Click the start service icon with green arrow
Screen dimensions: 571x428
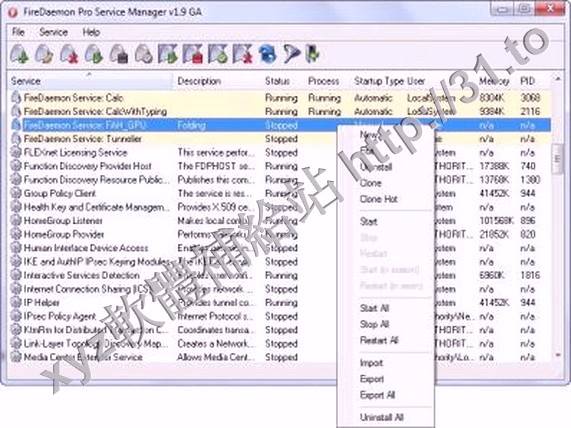(94, 54)
